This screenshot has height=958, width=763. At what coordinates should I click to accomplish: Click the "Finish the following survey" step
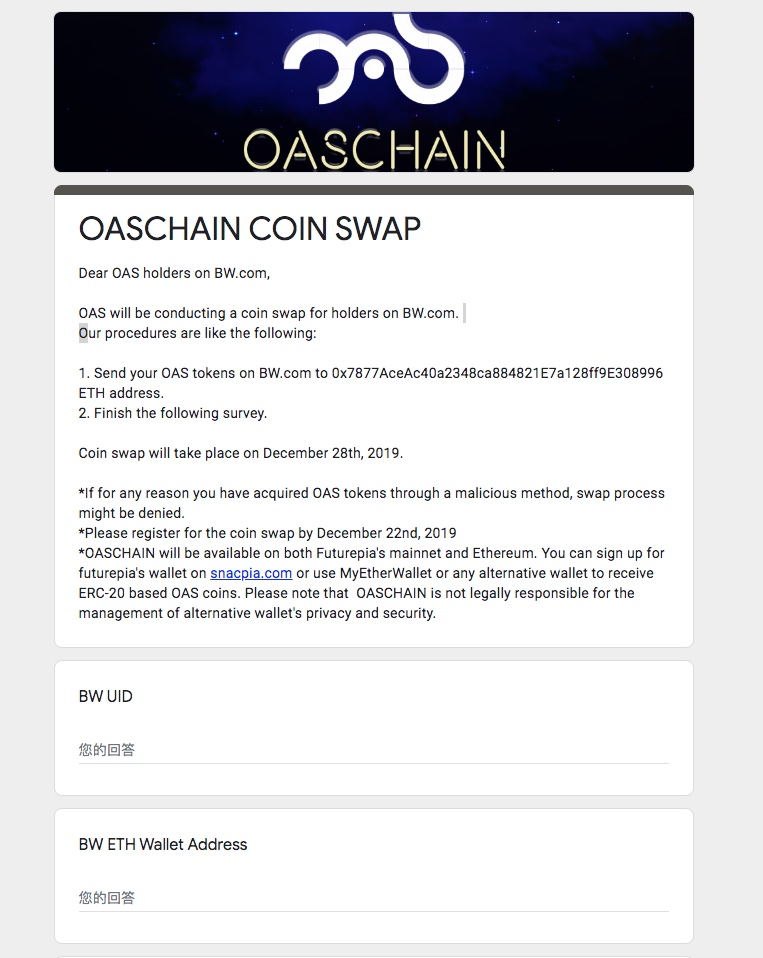tap(173, 413)
